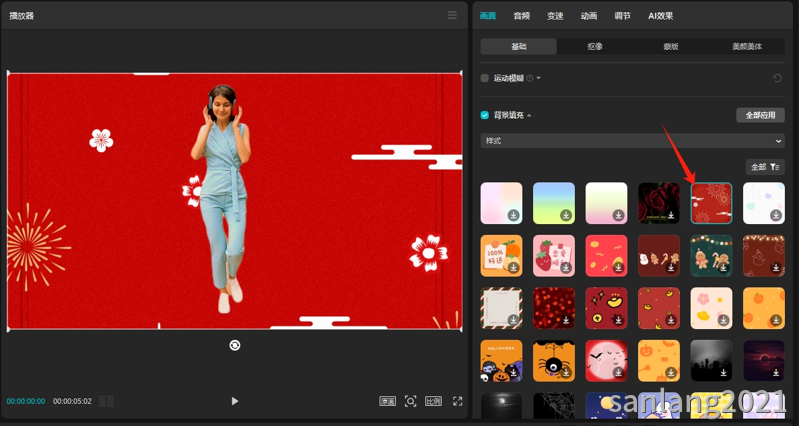
Task: Switch to the 音频 tab
Action: (x=521, y=16)
